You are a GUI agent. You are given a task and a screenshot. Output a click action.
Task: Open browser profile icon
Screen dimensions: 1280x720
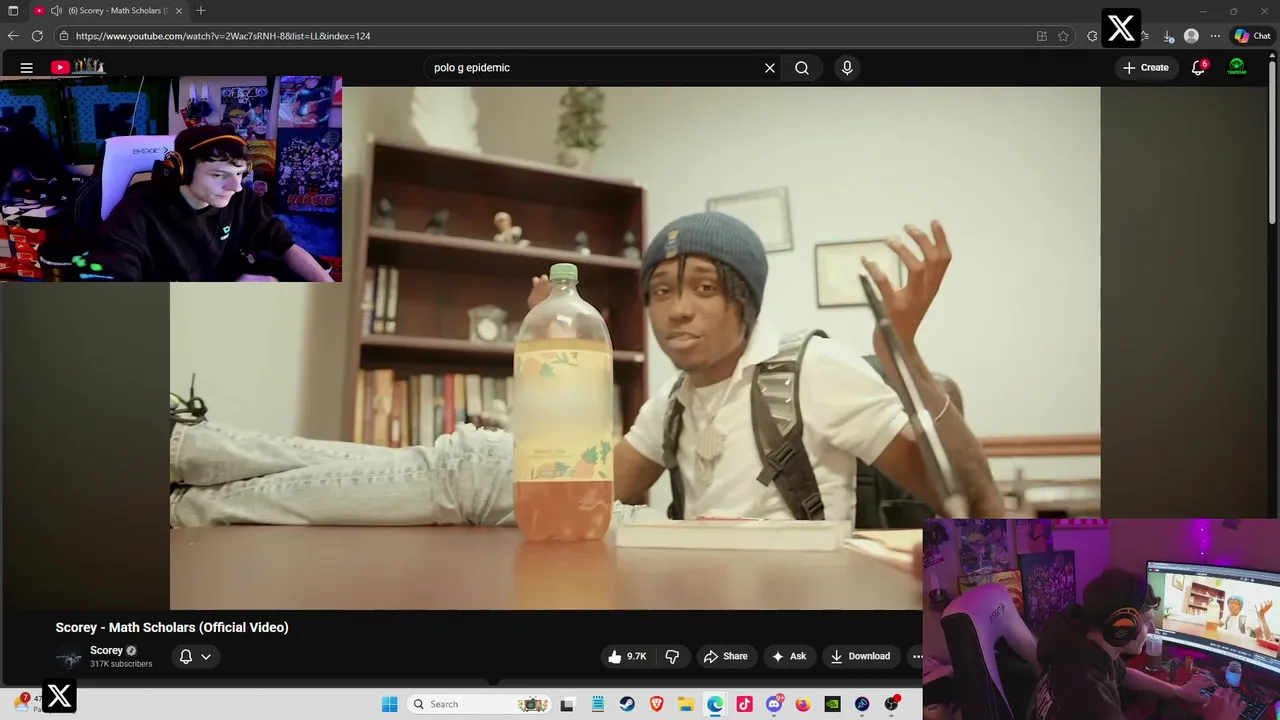pyautogui.click(x=1191, y=36)
